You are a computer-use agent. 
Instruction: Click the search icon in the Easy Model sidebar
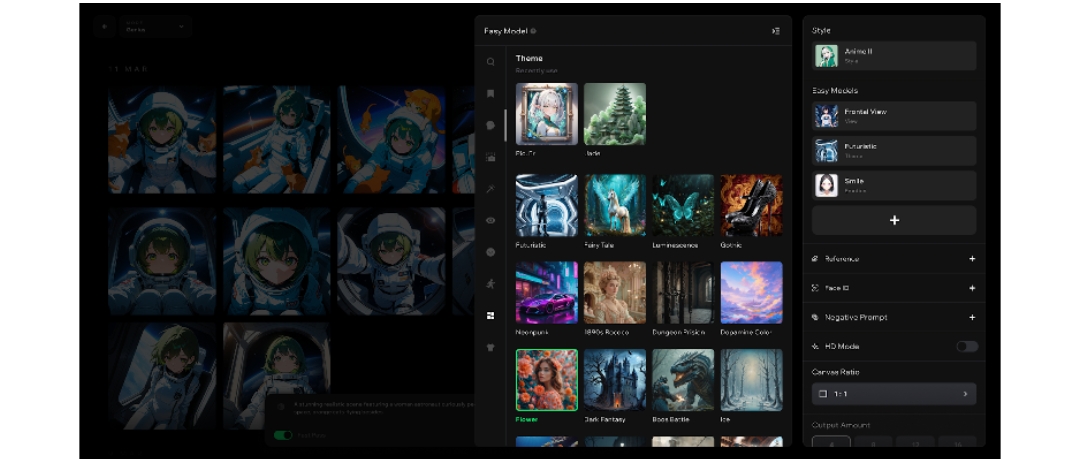point(490,62)
